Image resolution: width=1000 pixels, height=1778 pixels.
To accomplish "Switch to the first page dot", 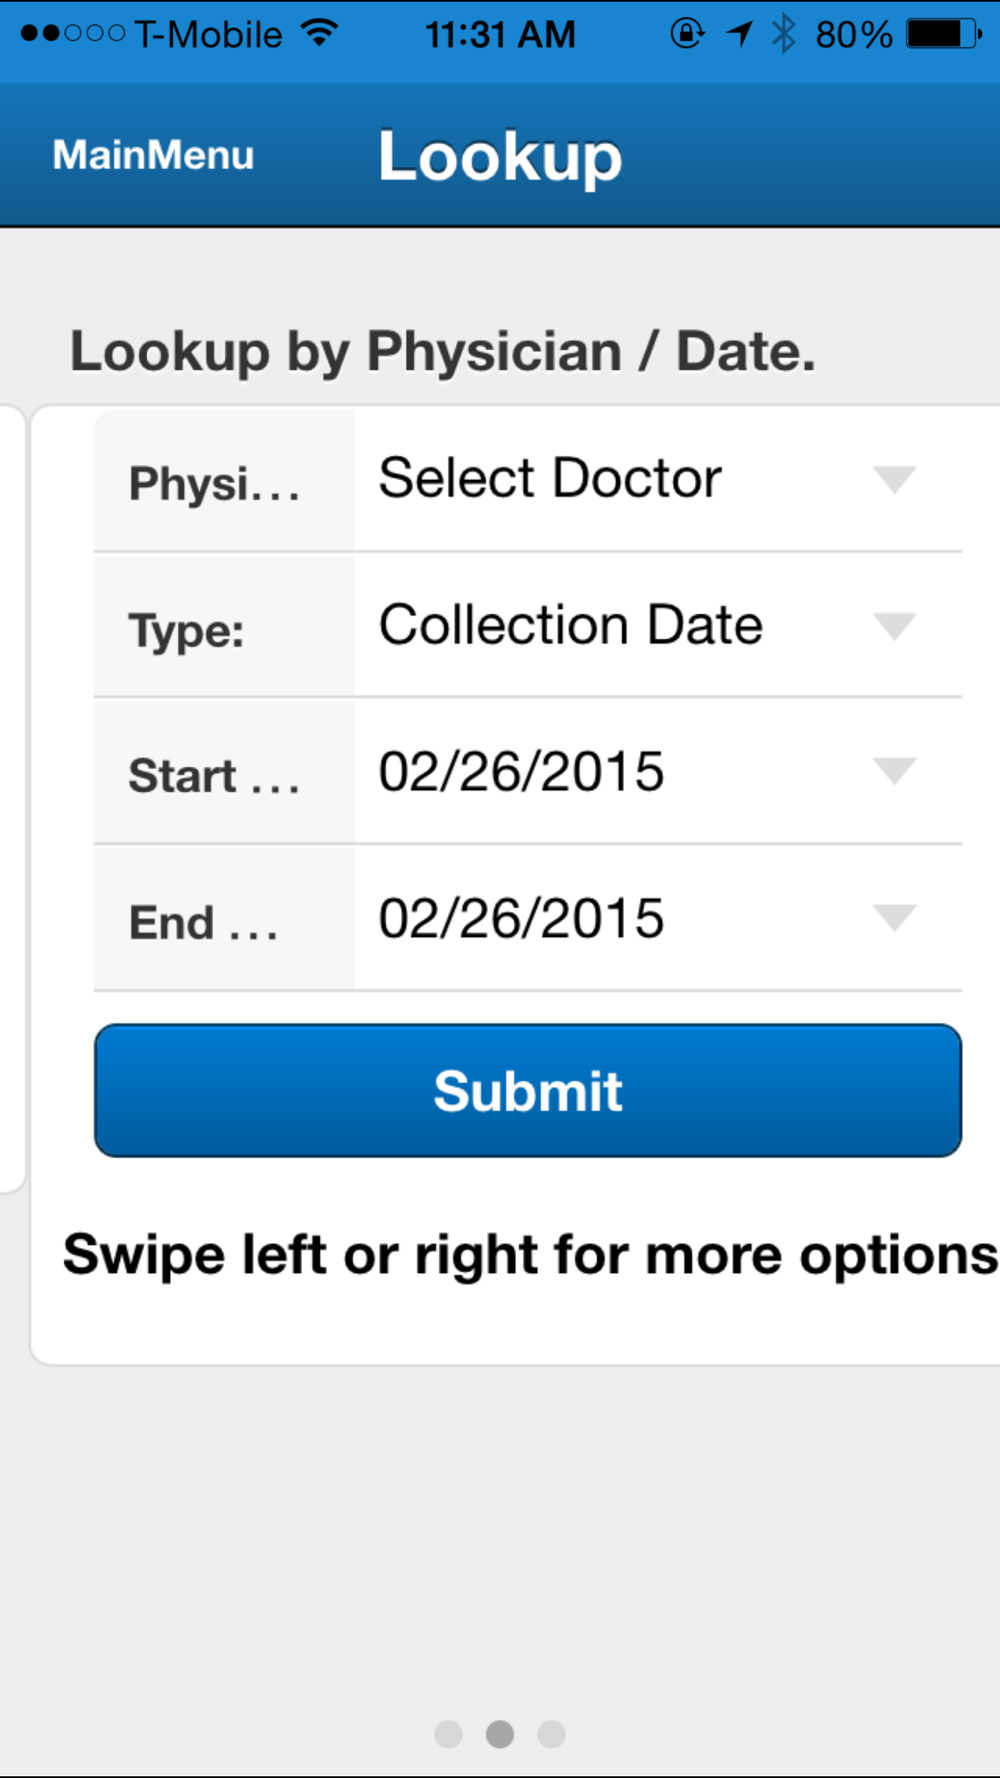I will click(449, 1734).
